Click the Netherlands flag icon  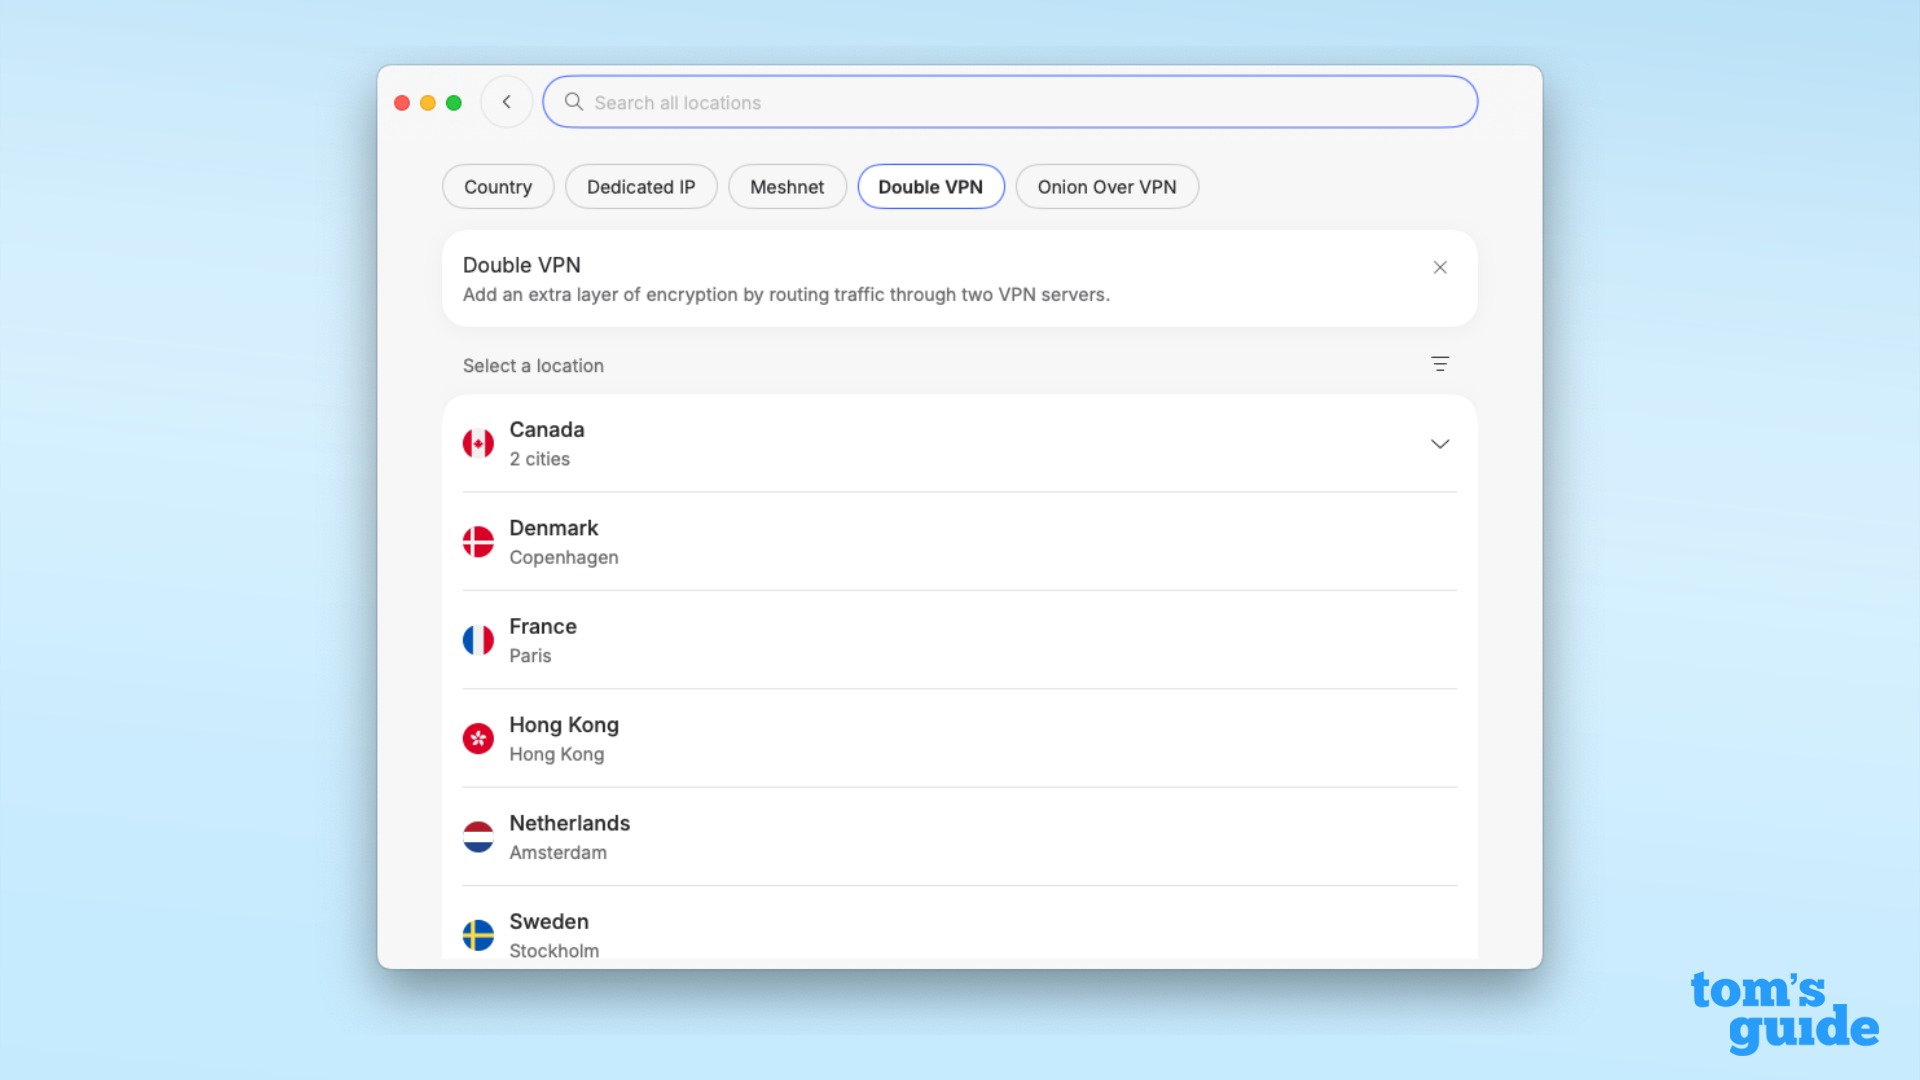coord(480,836)
